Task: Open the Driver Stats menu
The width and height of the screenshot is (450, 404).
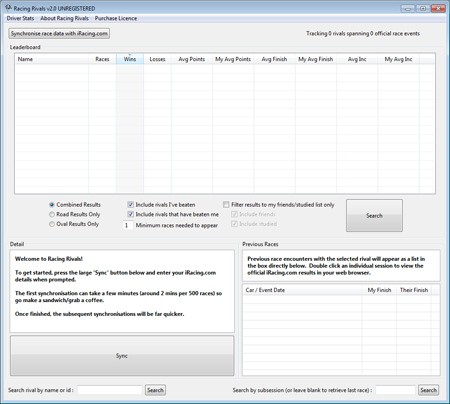Action: point(20,18)
